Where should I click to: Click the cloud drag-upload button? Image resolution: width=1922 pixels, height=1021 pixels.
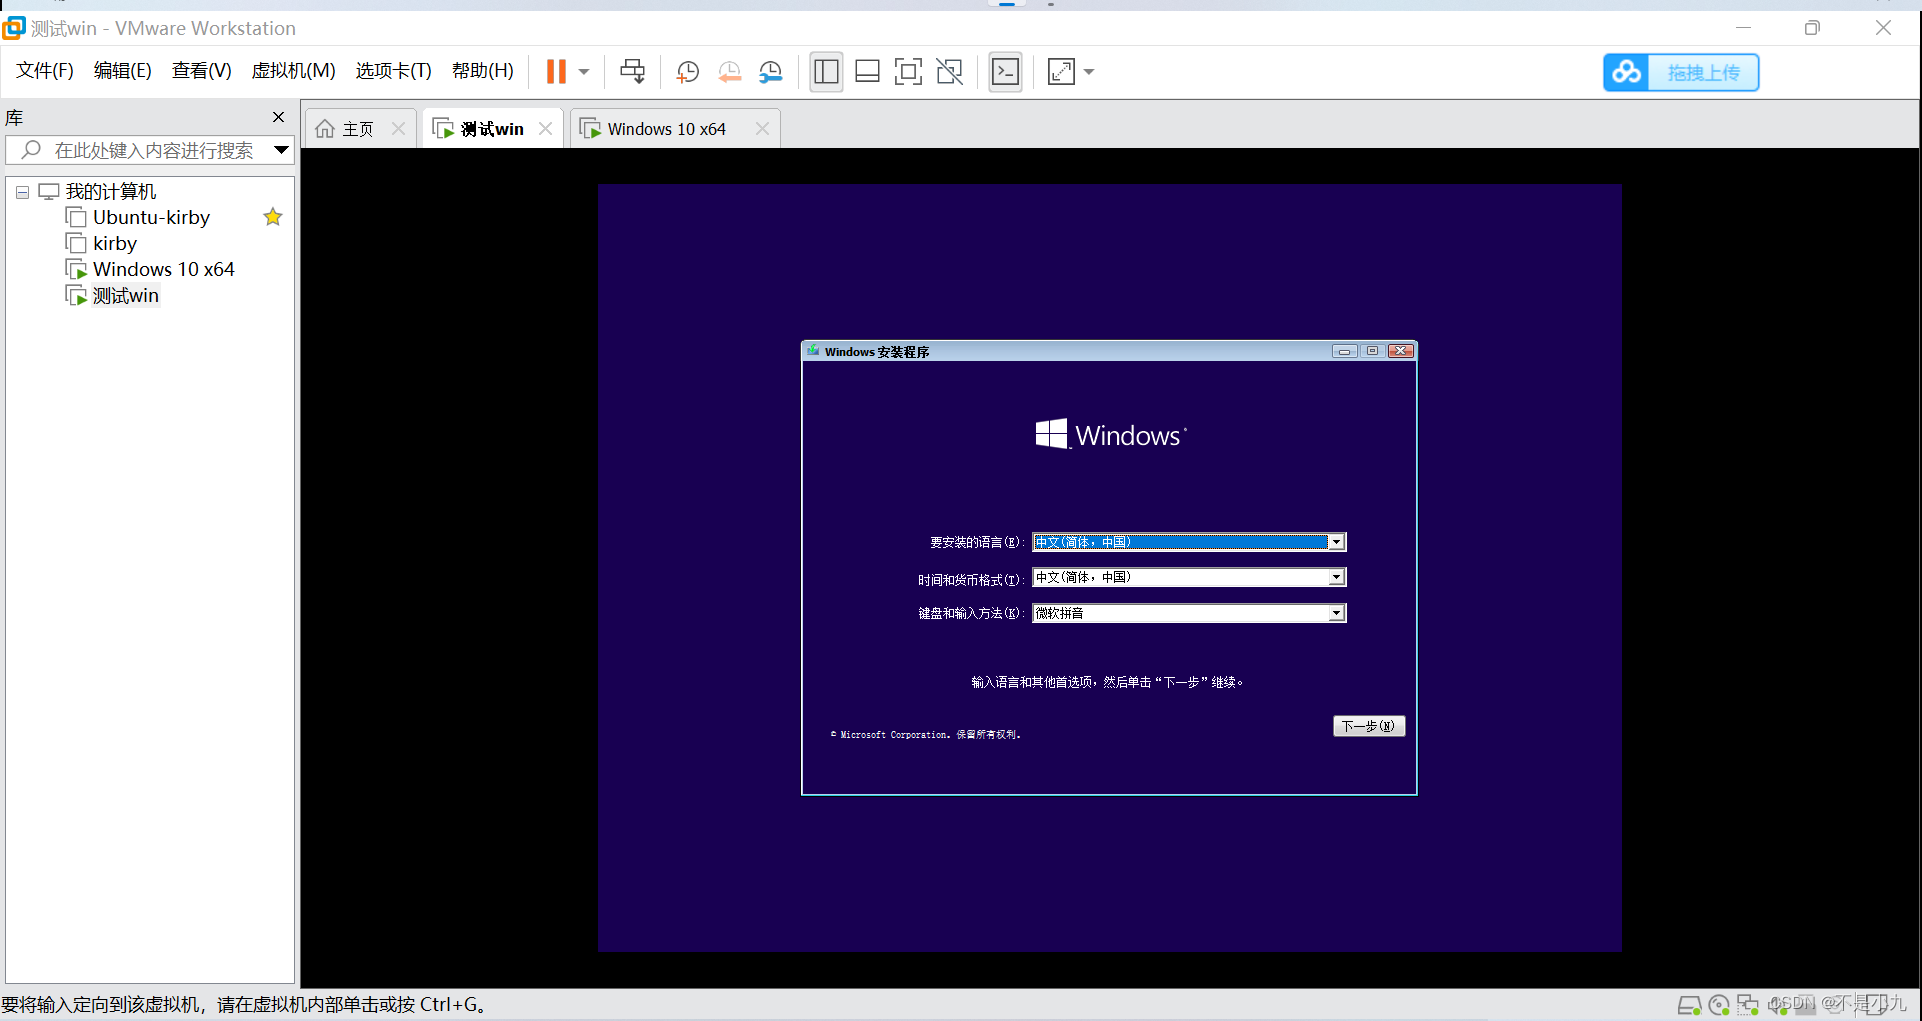pos(1681,72)
